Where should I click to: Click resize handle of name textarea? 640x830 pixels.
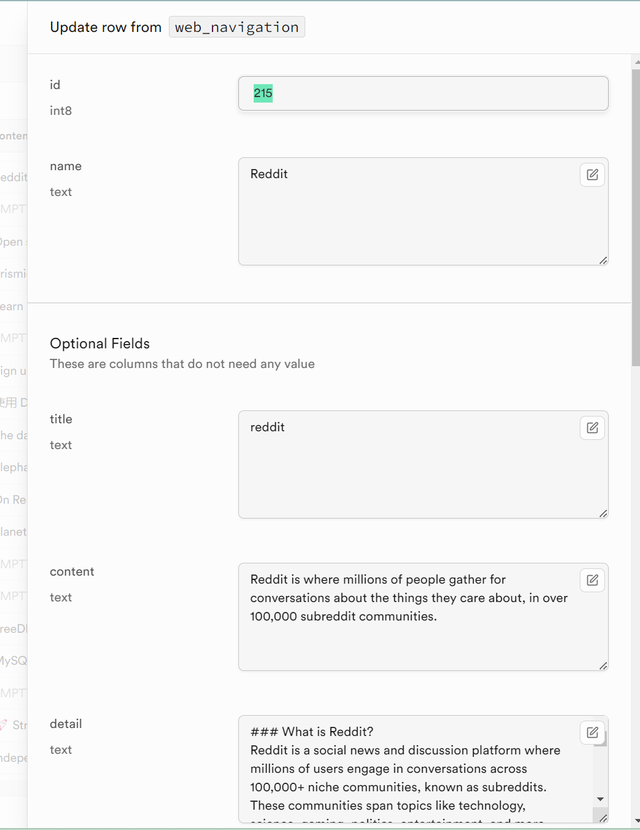(x=603, y=260)
